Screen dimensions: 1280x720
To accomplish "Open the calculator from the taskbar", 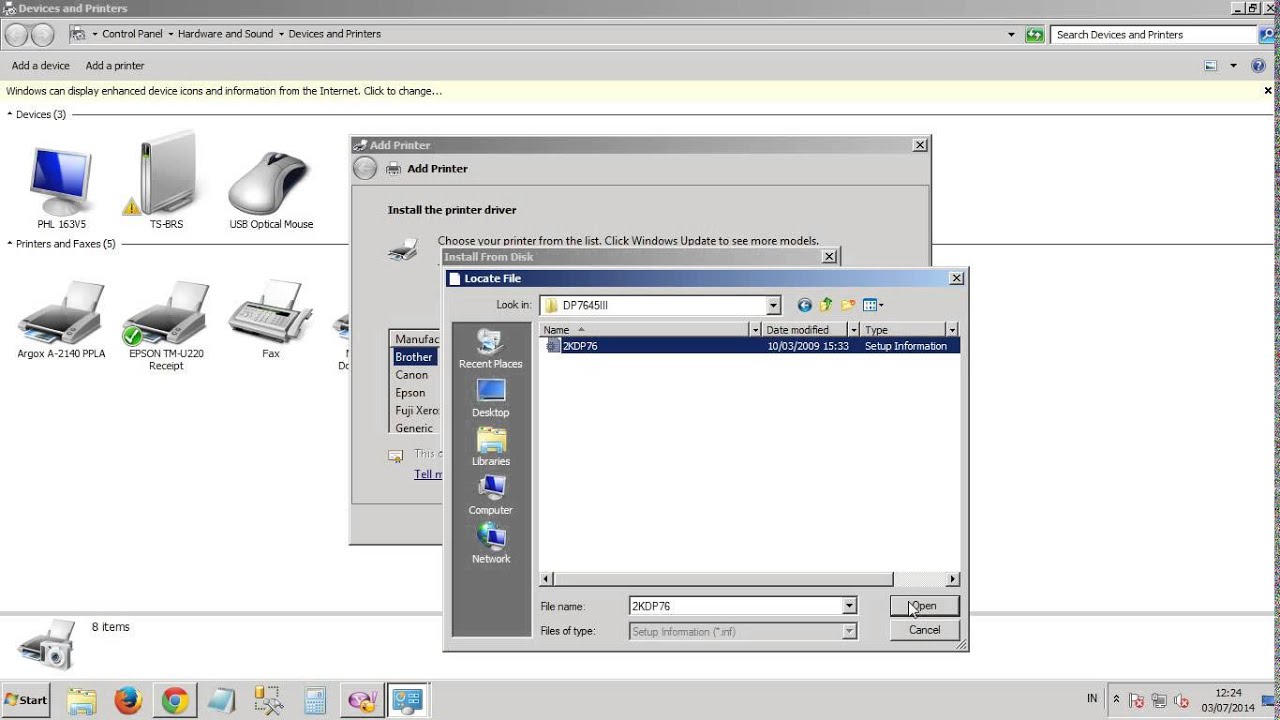I will click(x=315, y=700).
